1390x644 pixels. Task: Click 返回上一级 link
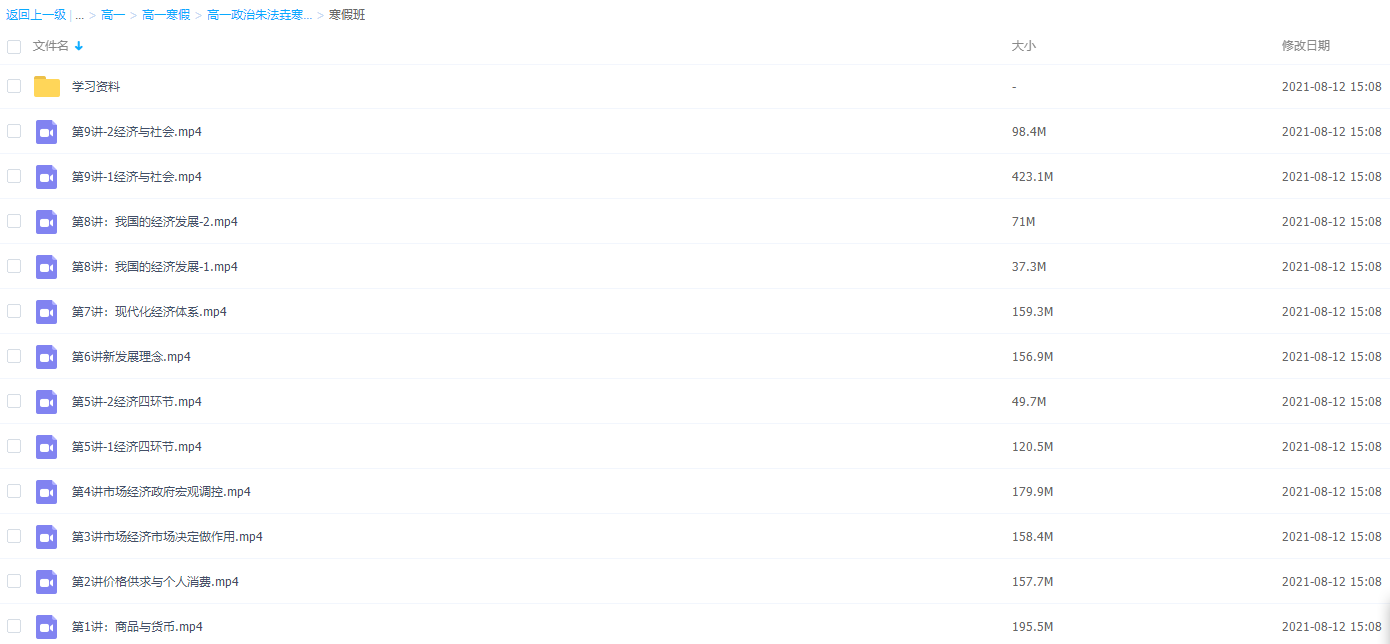click(36, 15)
